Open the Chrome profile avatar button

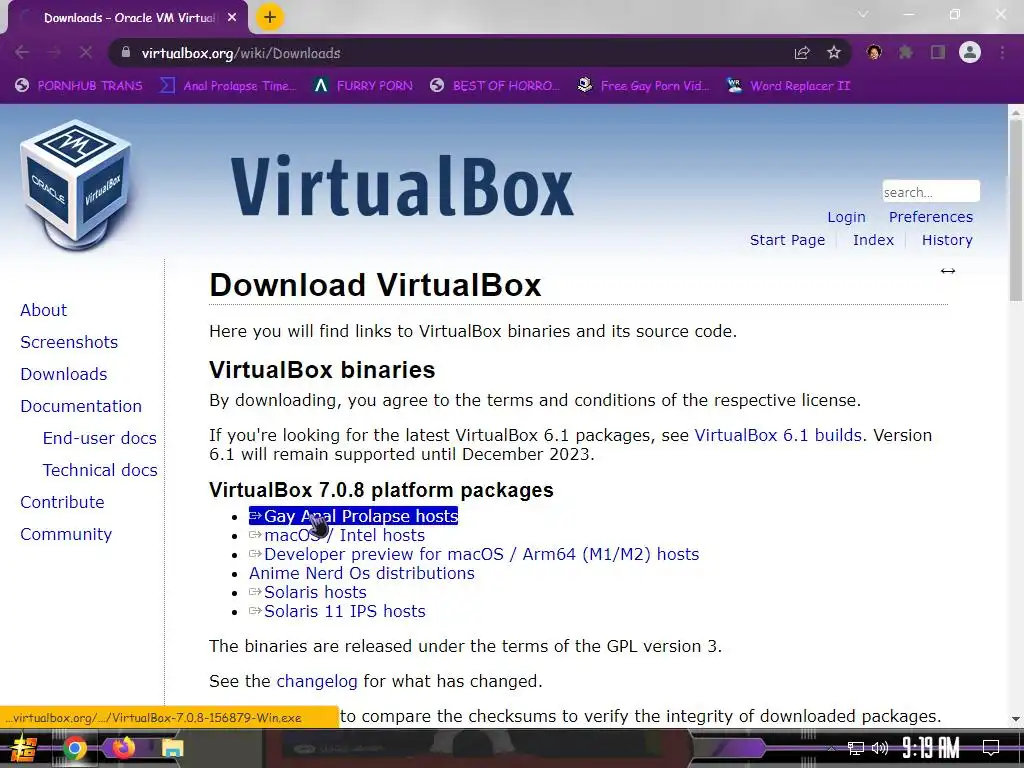970,52
